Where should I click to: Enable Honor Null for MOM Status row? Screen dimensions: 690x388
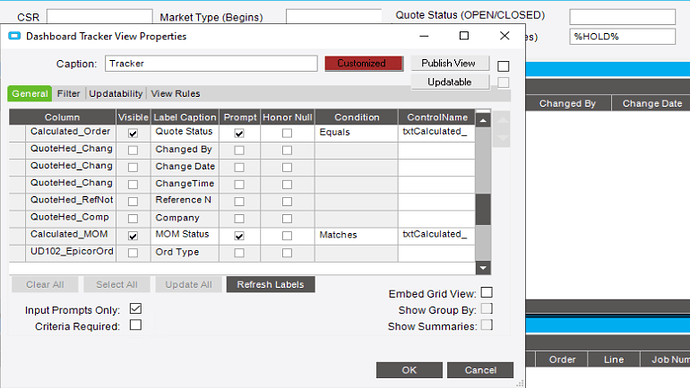coord(287,236)
